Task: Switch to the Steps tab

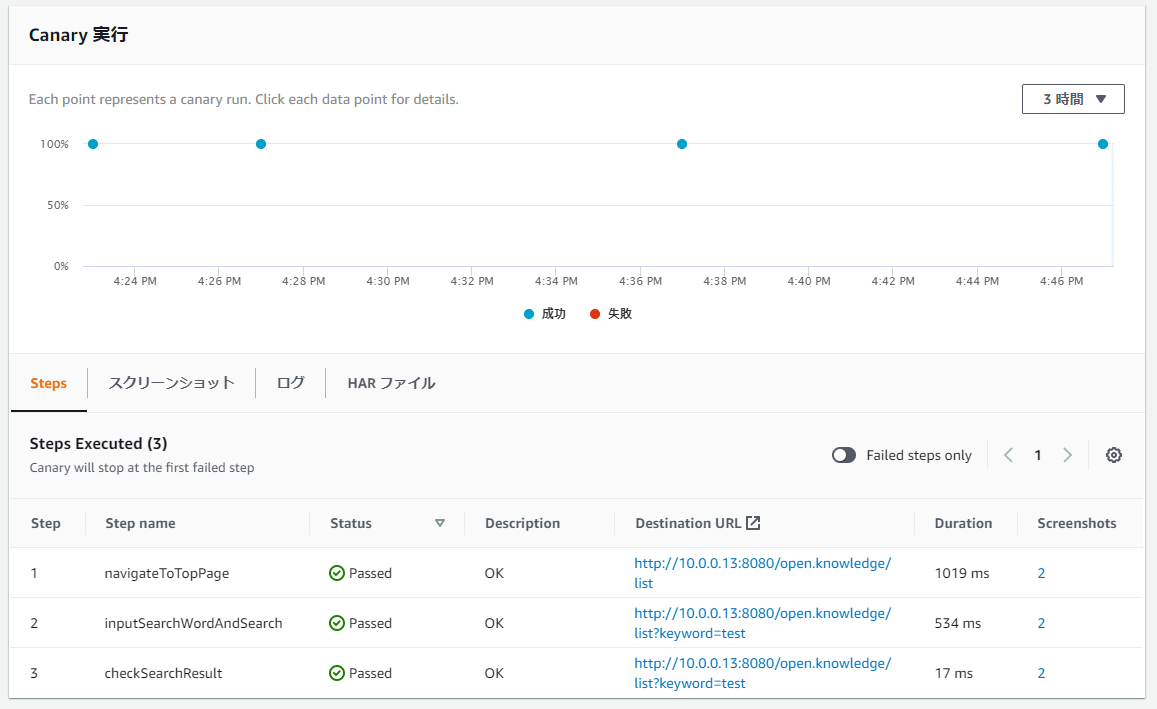Action: 49,384
